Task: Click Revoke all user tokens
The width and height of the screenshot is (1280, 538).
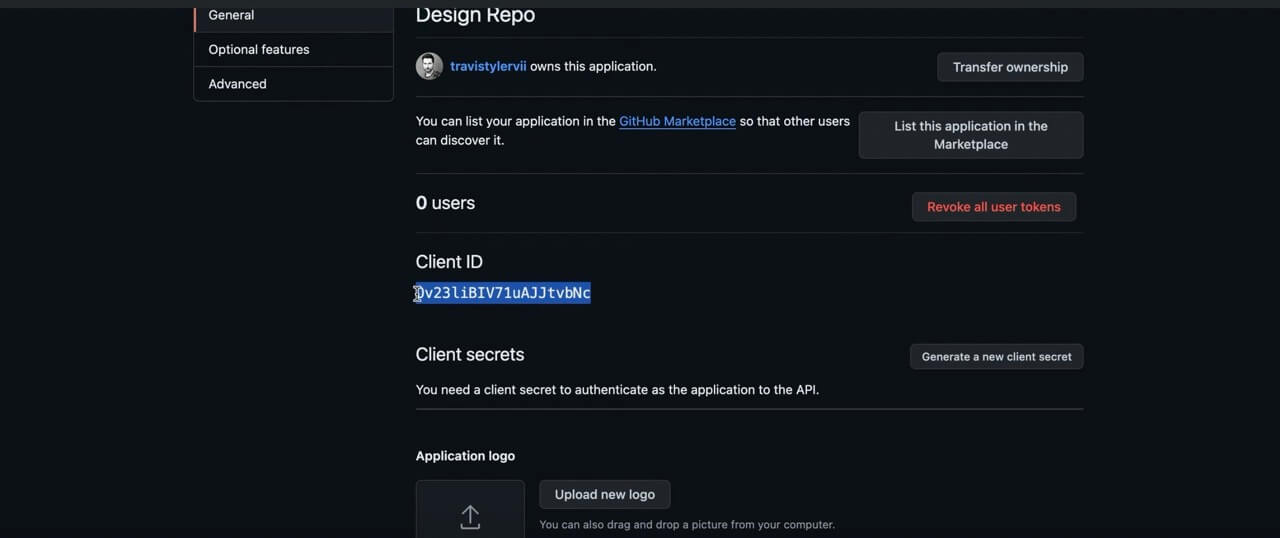Action: (x=993, y=207)
